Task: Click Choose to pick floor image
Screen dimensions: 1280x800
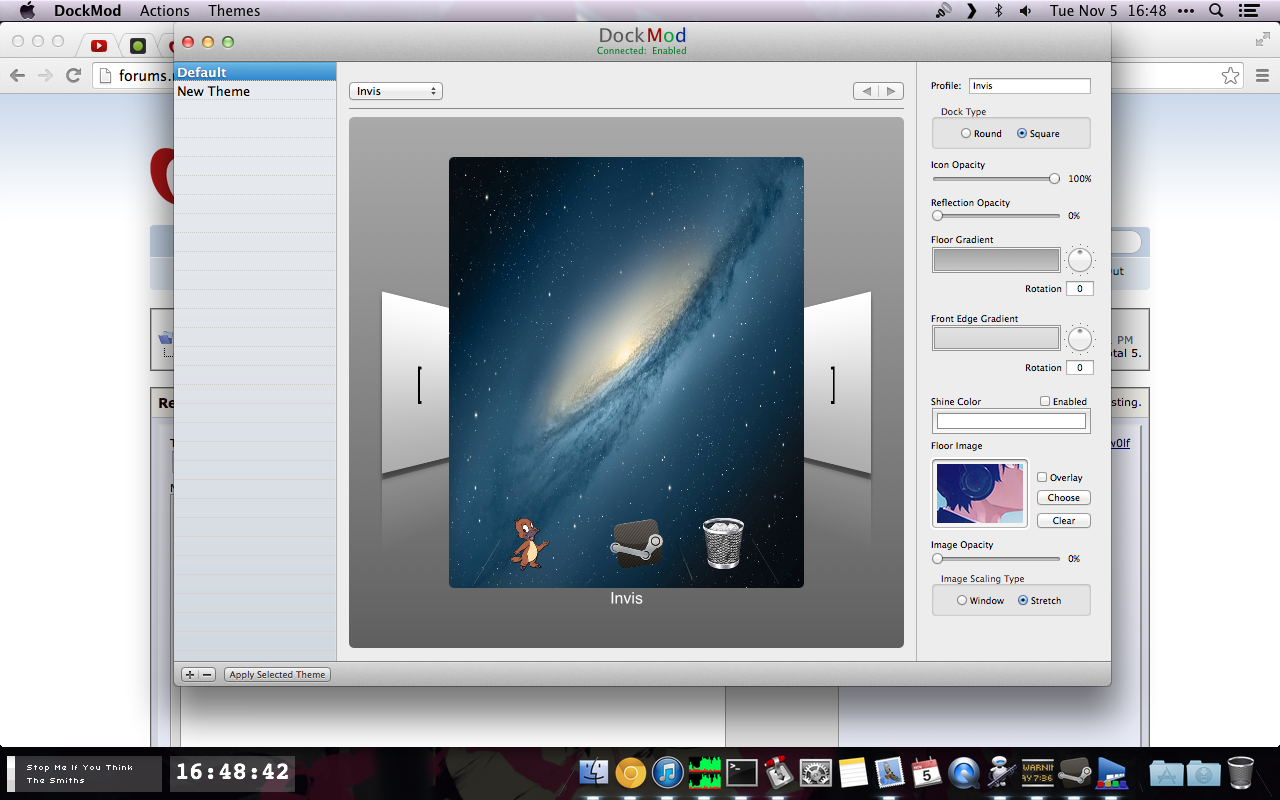Action: [x=1063, y=497]
